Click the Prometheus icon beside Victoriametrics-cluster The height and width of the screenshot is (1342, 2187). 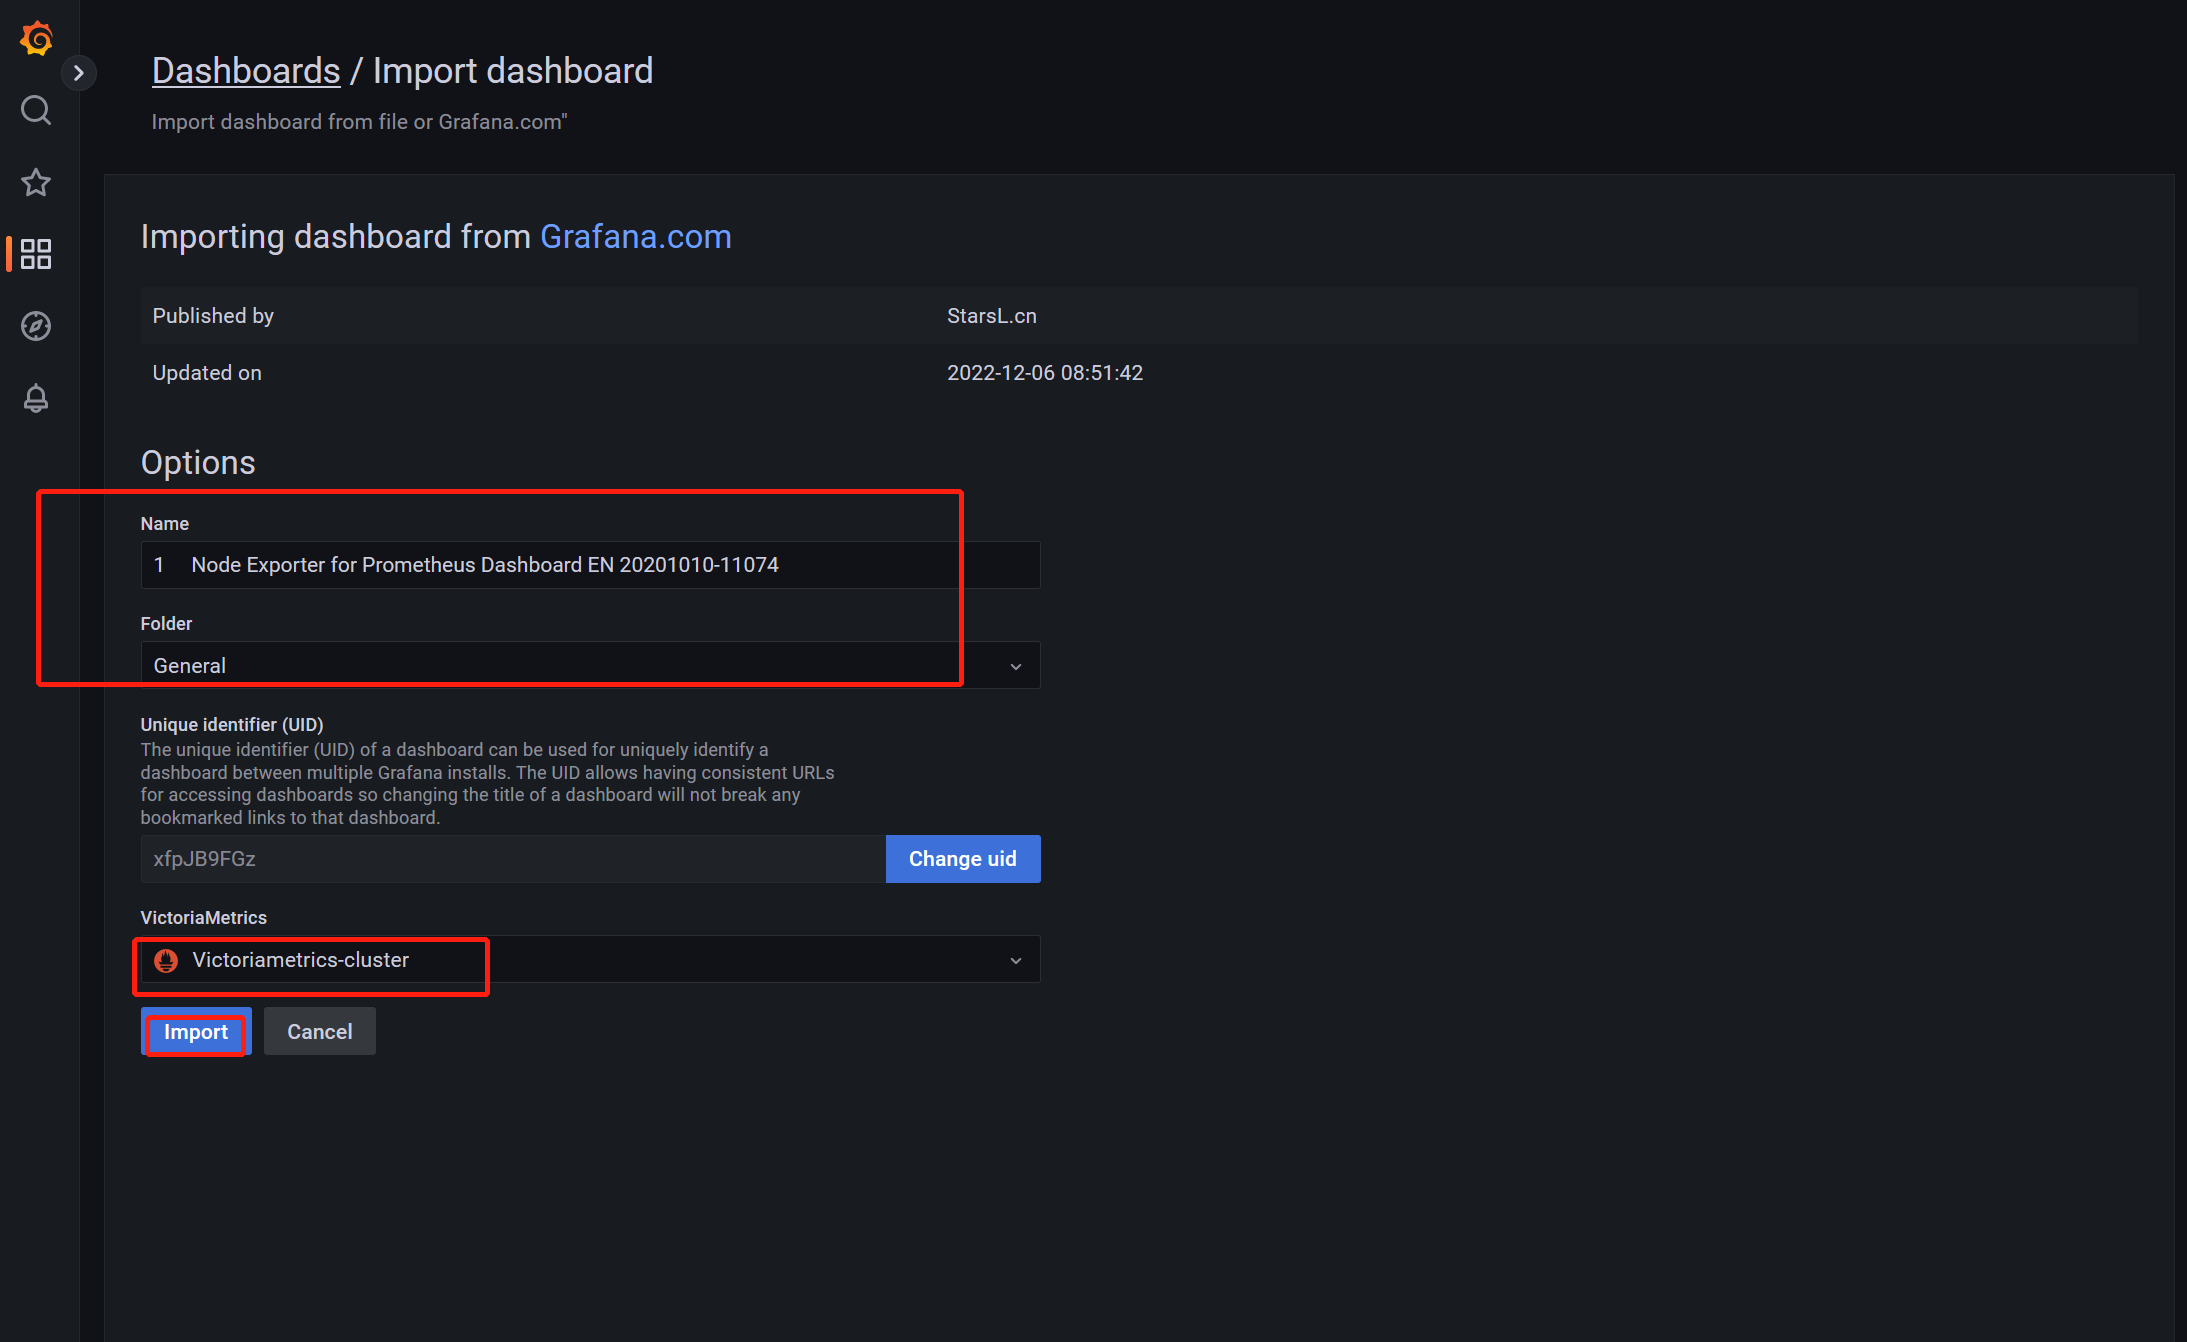[x=166, y=961]
